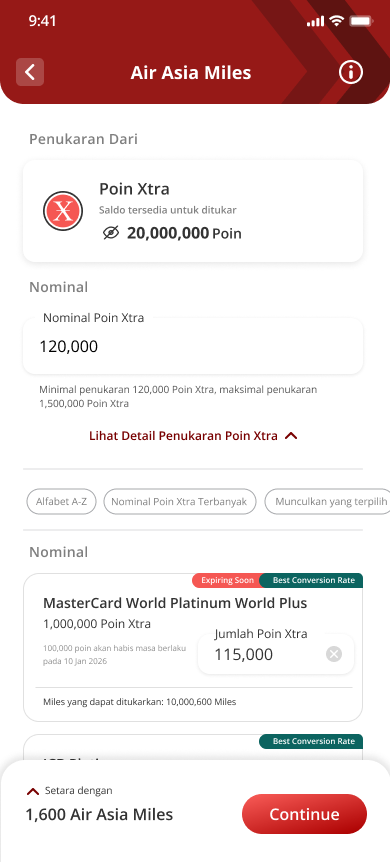
Task: Edit the Nominal Poin Xtra input field
Action: tap(193, 346)
